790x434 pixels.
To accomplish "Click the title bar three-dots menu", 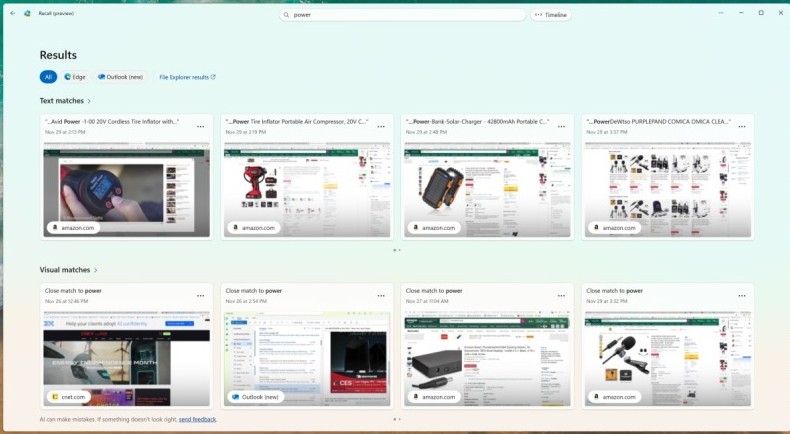I will pyautogui.click(x=721, y=13).
